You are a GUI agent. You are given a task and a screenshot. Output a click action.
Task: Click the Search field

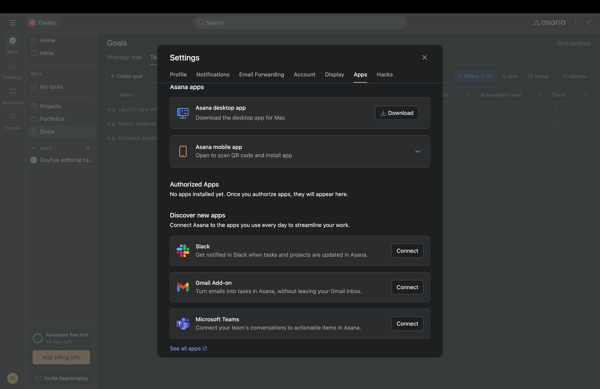coord(300,23)
